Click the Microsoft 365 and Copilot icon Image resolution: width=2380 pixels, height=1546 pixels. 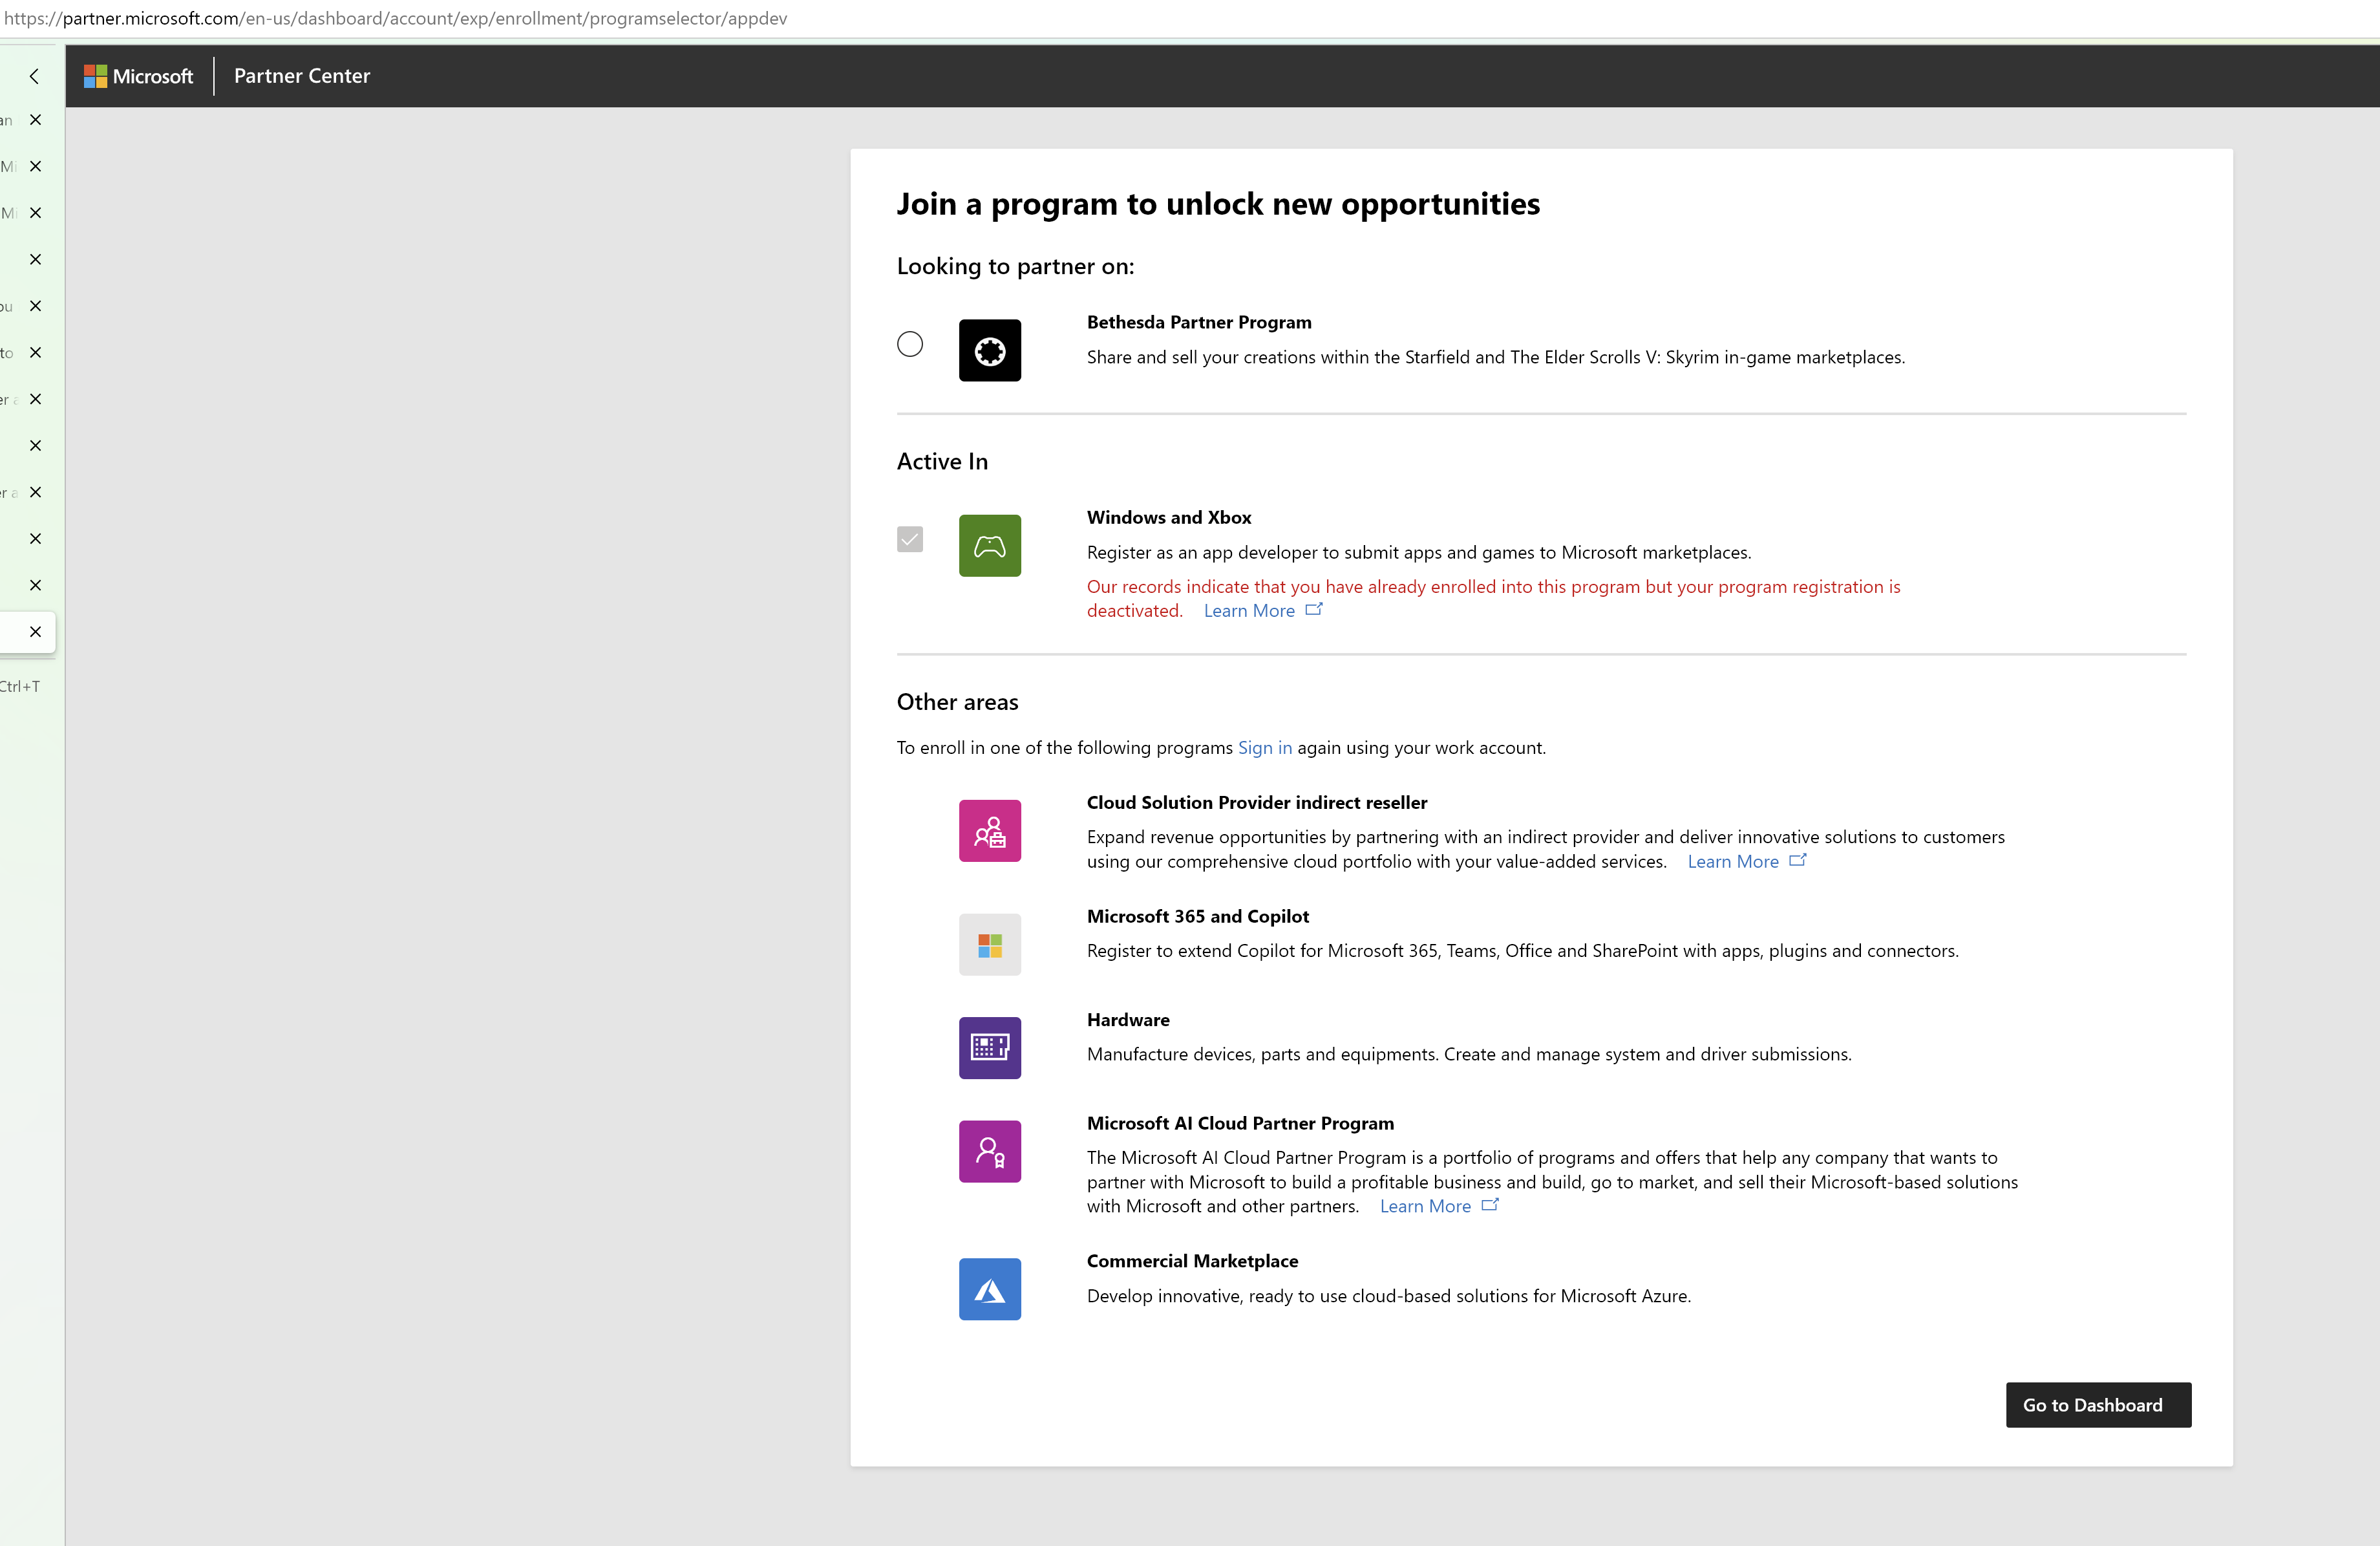989,944
